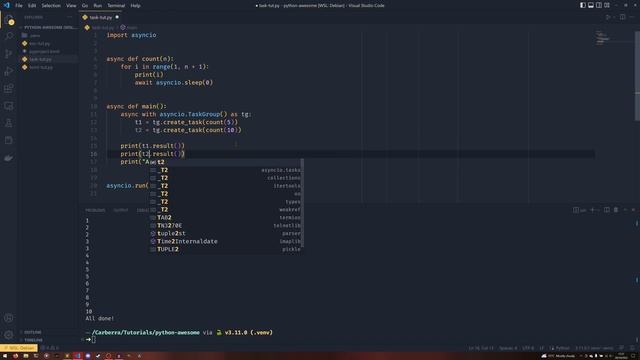
Task: Open the Edit menu
Action: click(x=32, y=6)
